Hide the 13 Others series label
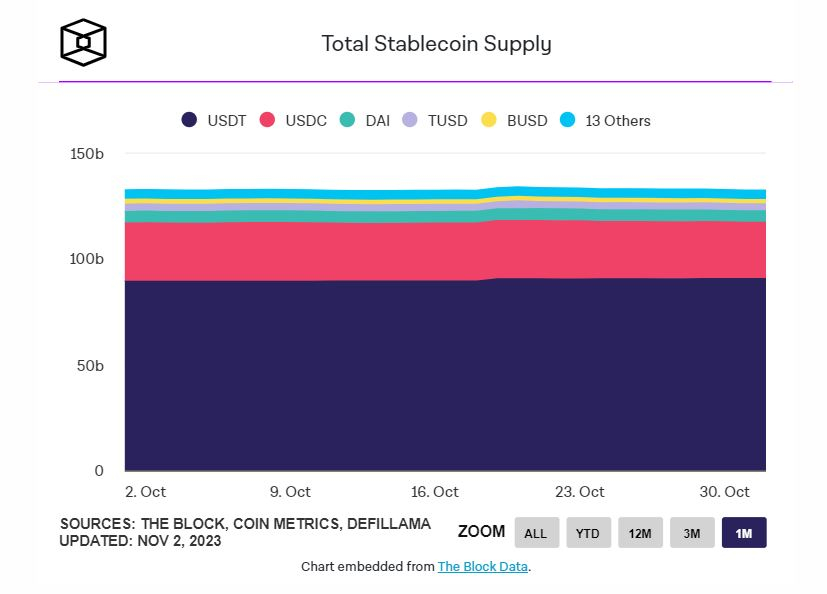 (617, 121)
